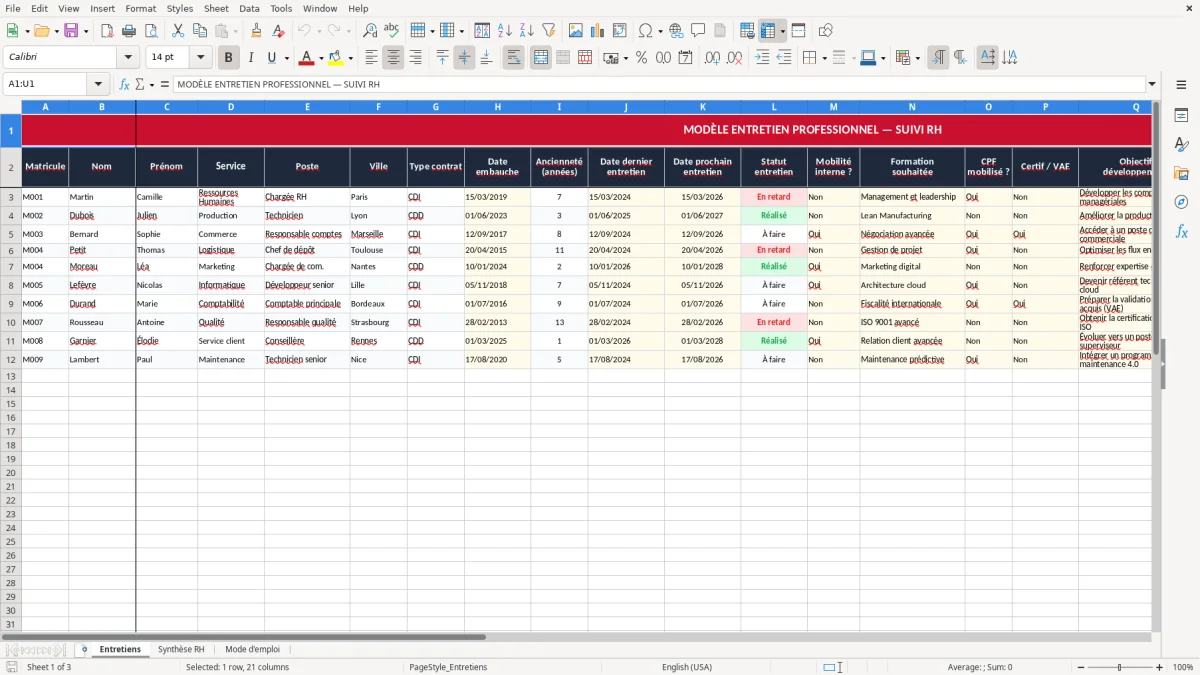Image resolution: width=1200 pixels, height=675 pixels.
Task: Click the formula input line
Action: 659,84
